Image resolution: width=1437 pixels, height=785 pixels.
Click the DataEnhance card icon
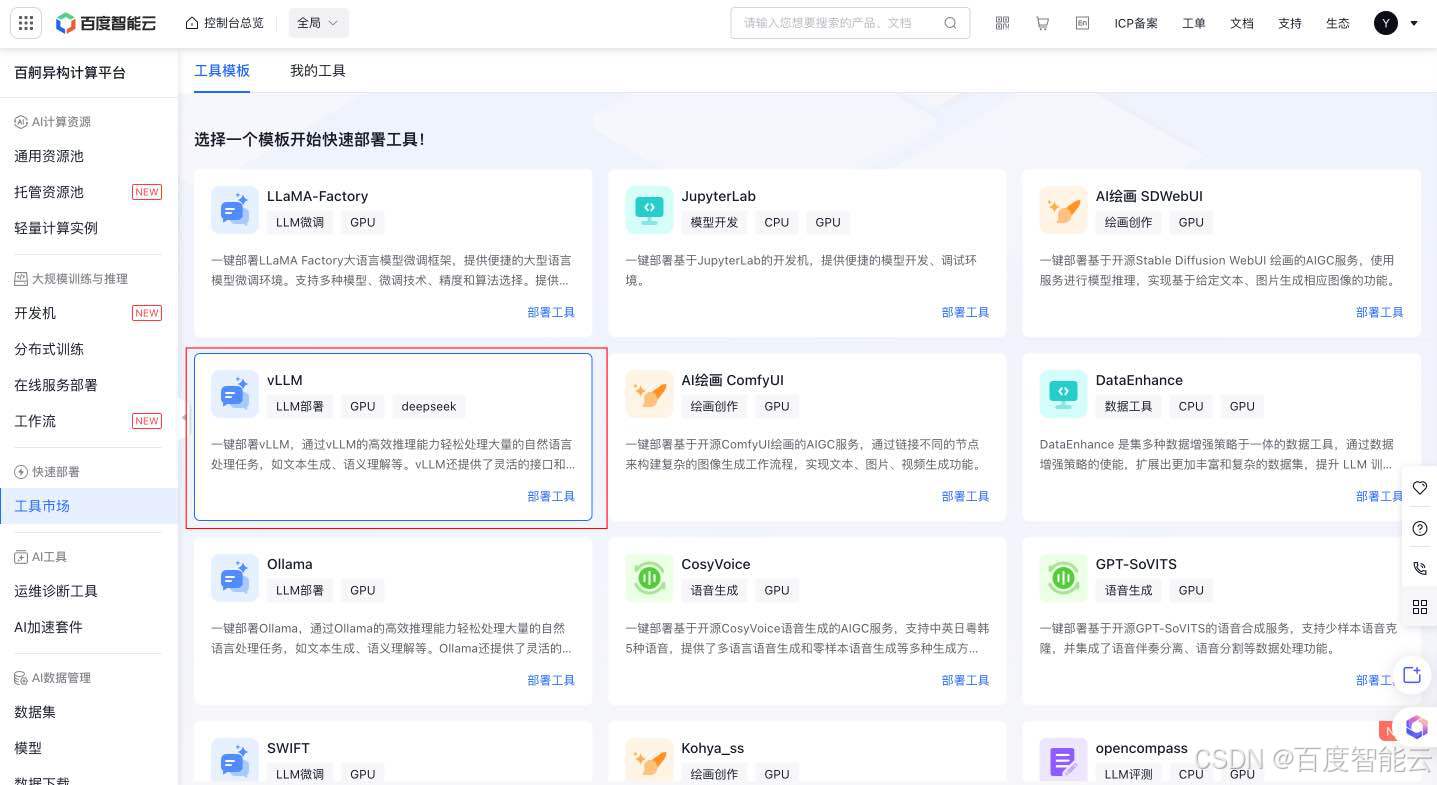[1064, 394]
